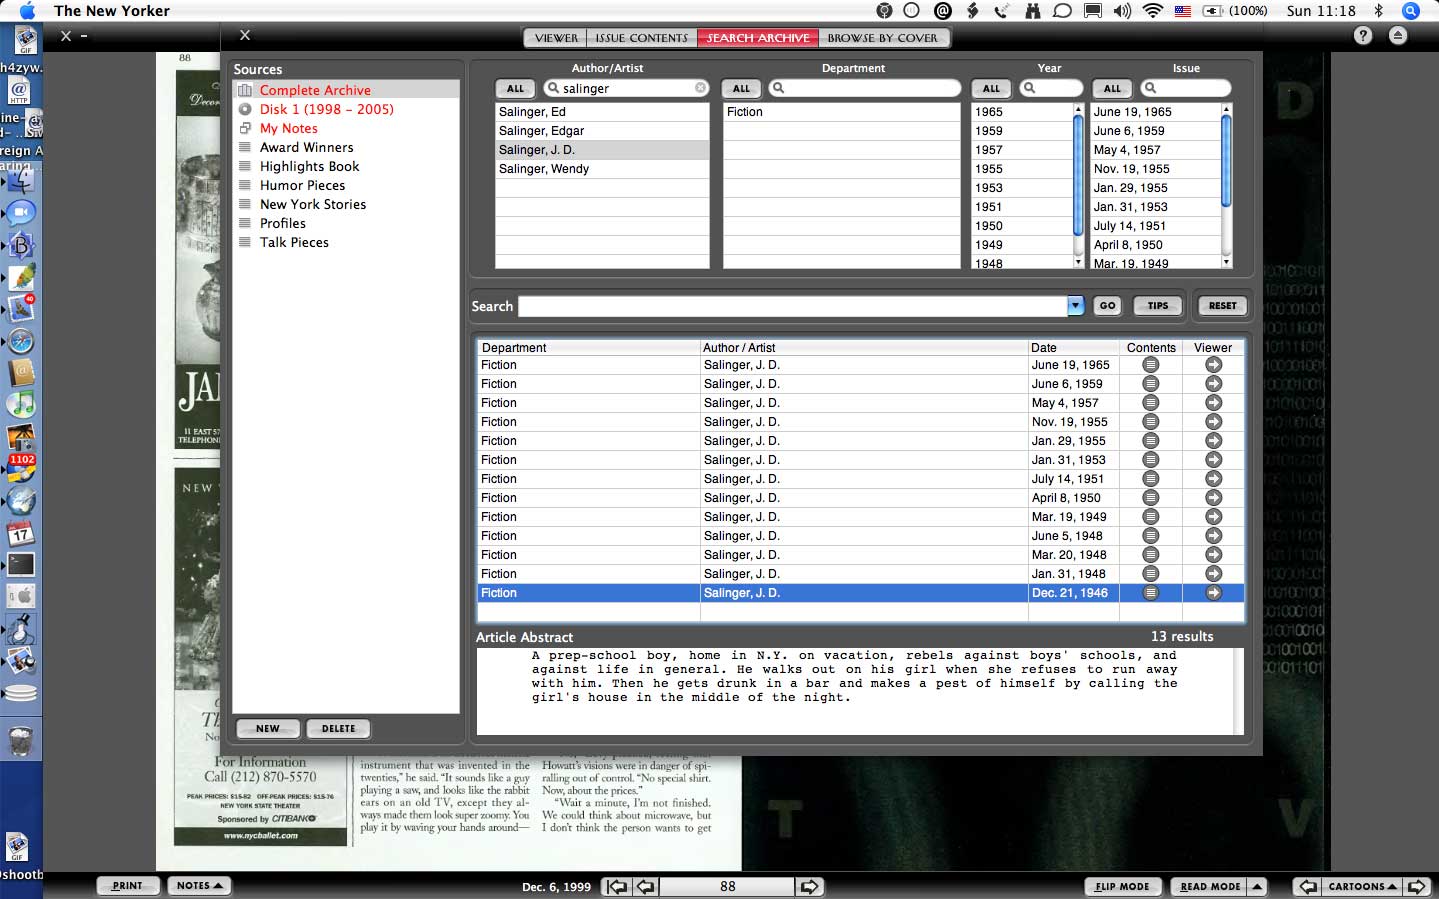The height and width of the screenshot is (899, 1439).
Task: Click the volume icon in menu bar
Action: 1122,11
